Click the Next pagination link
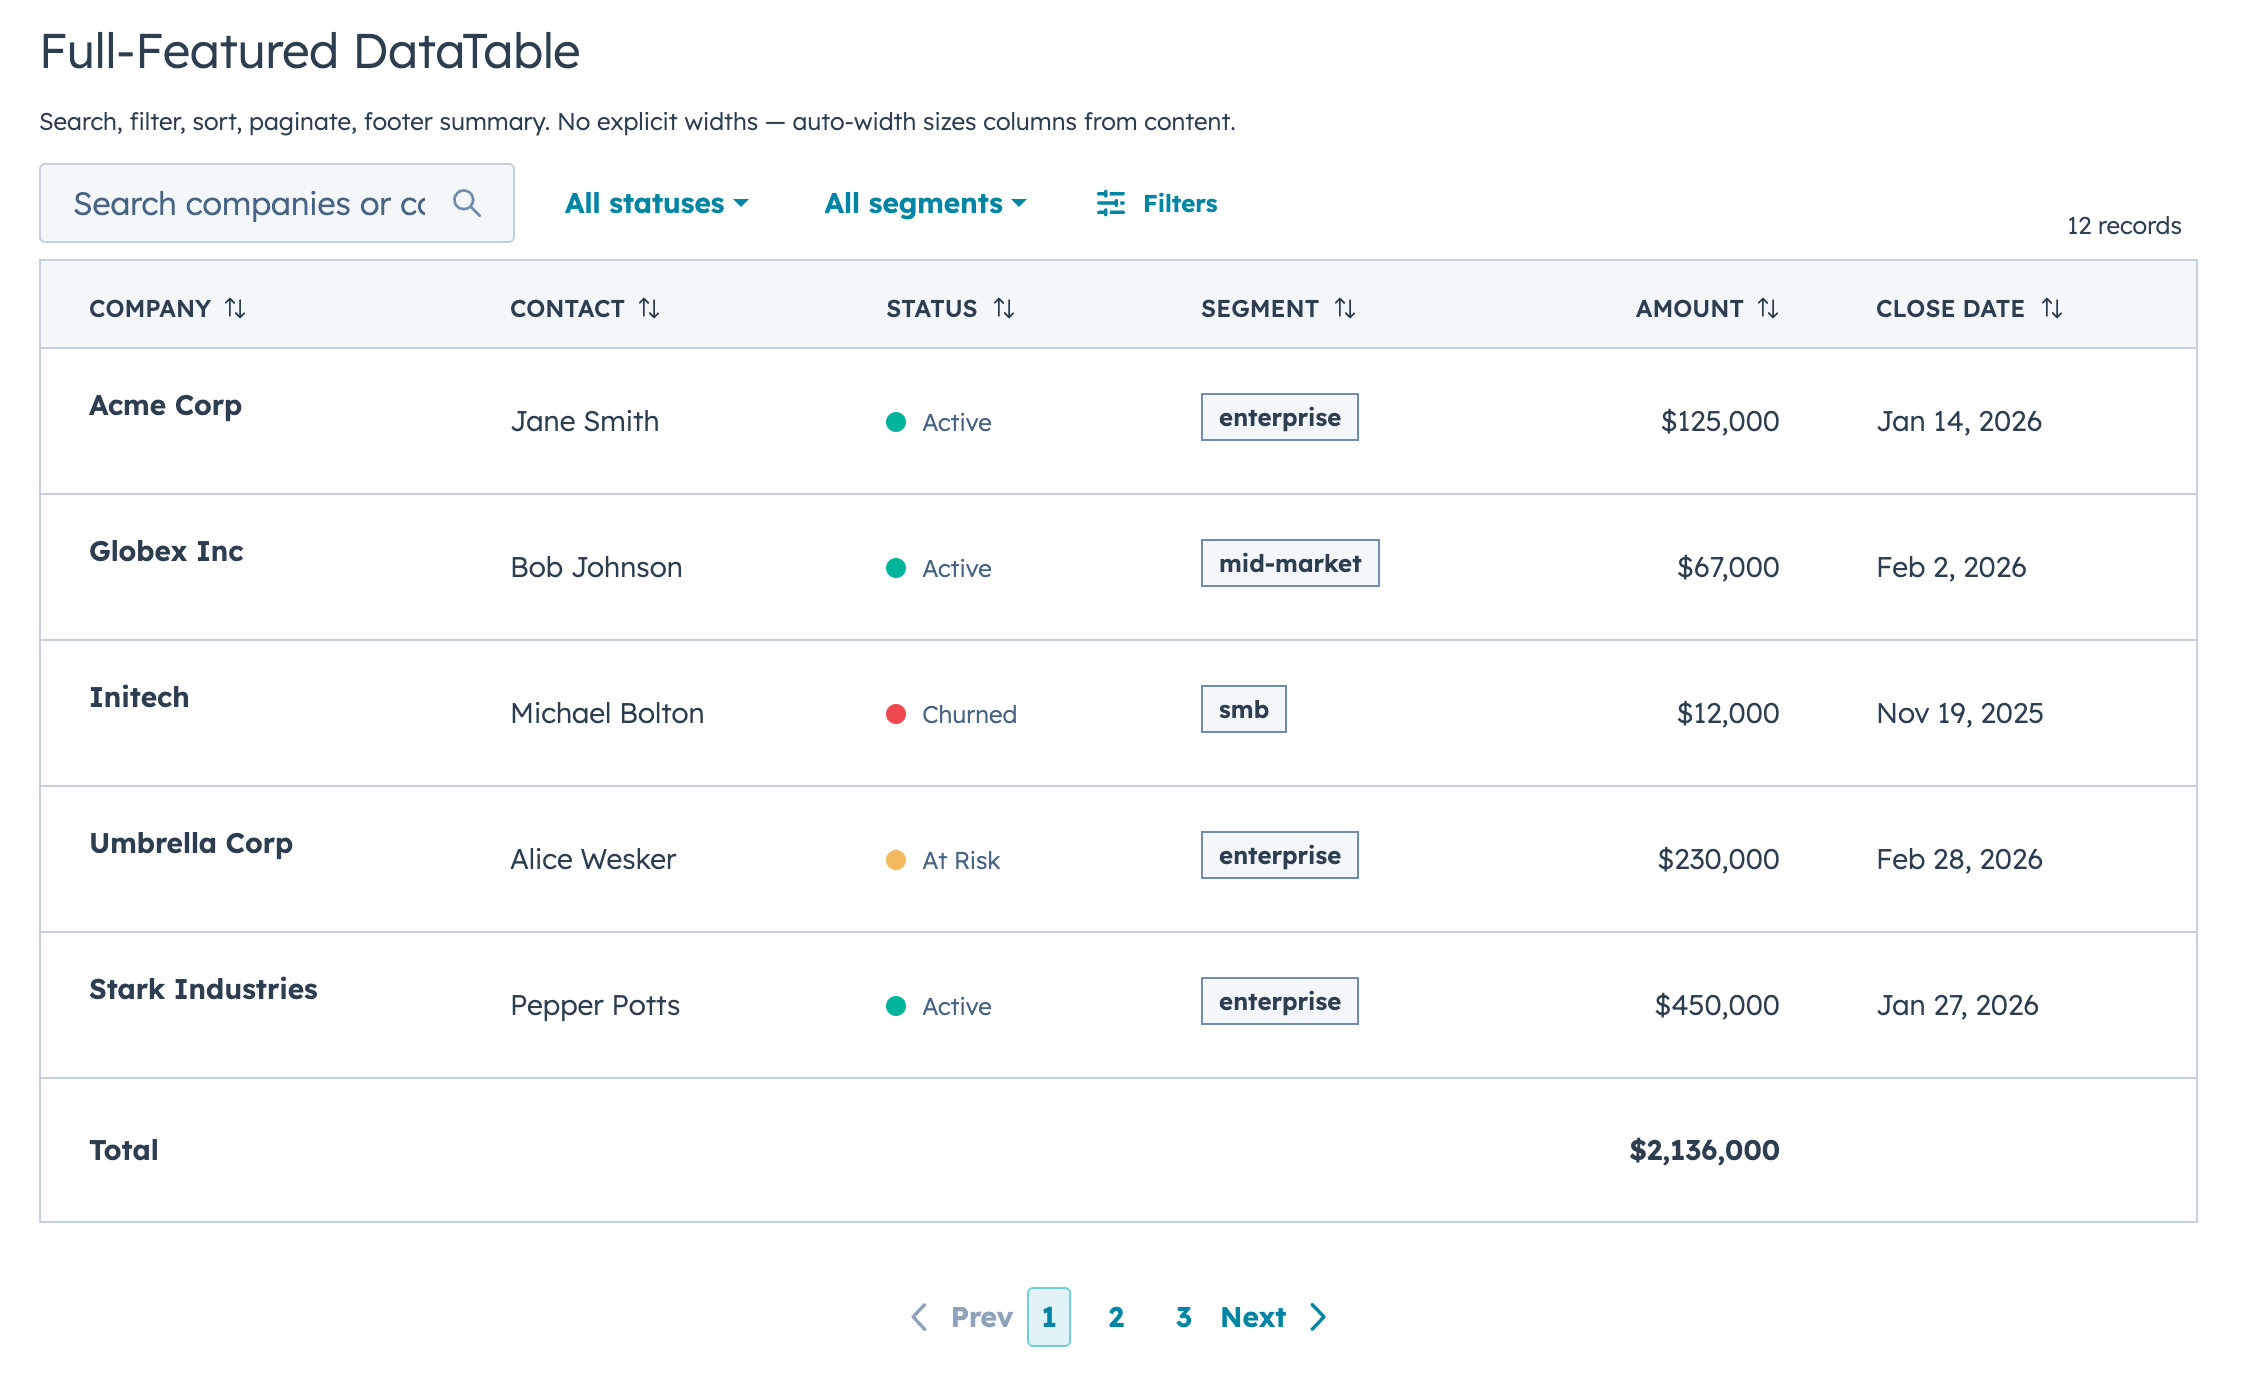The image size is (2262, 1374). point(1253,1317)
